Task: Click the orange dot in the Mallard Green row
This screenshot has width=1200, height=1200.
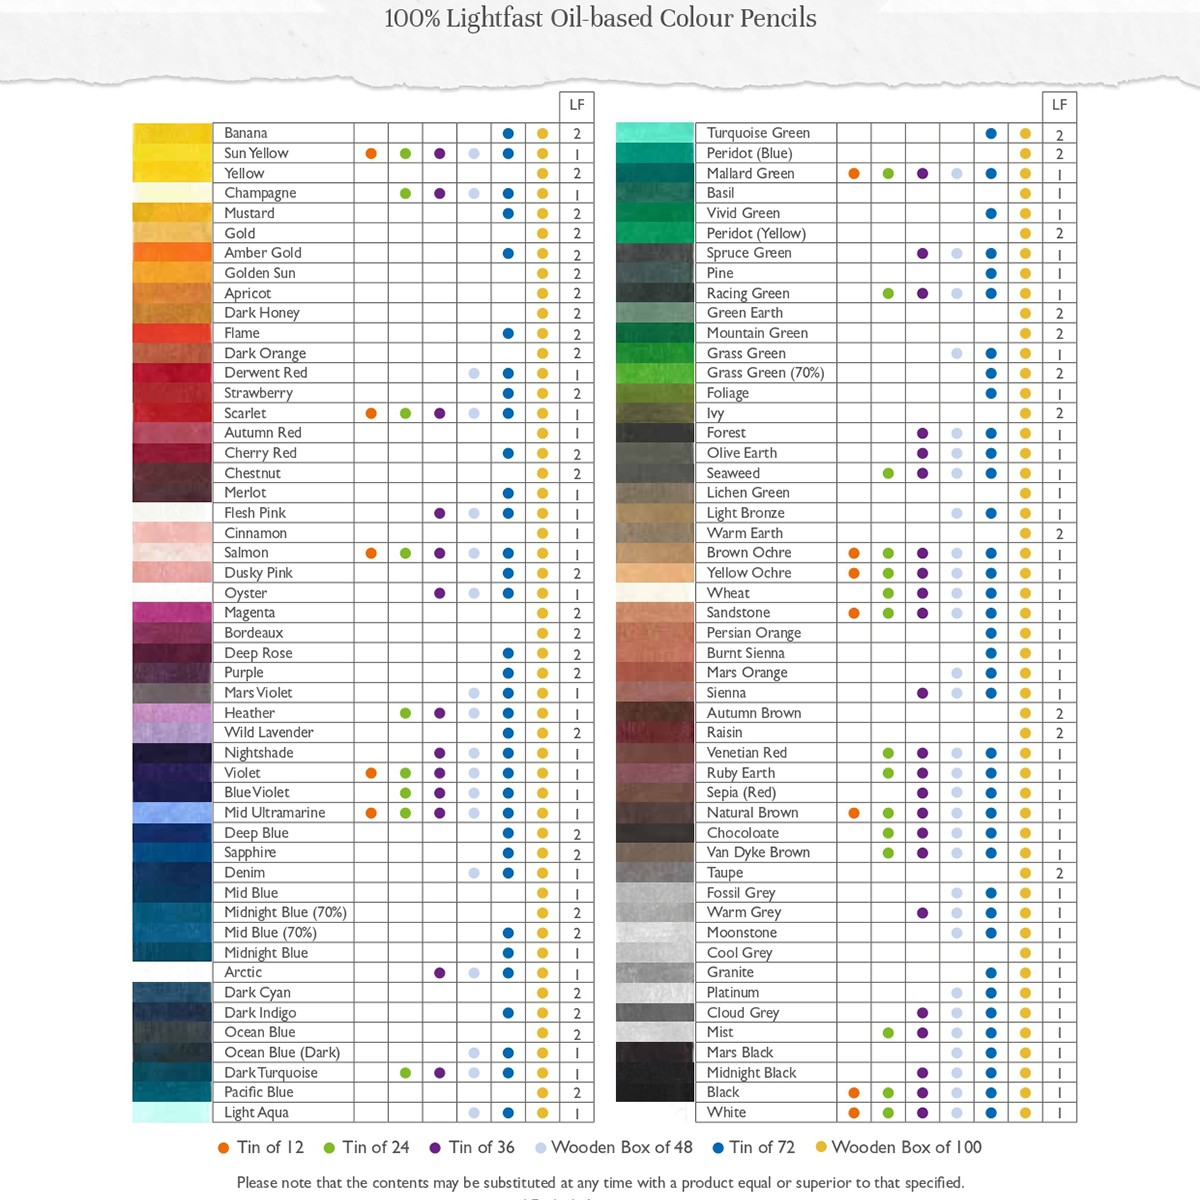Action: (854, 174)
